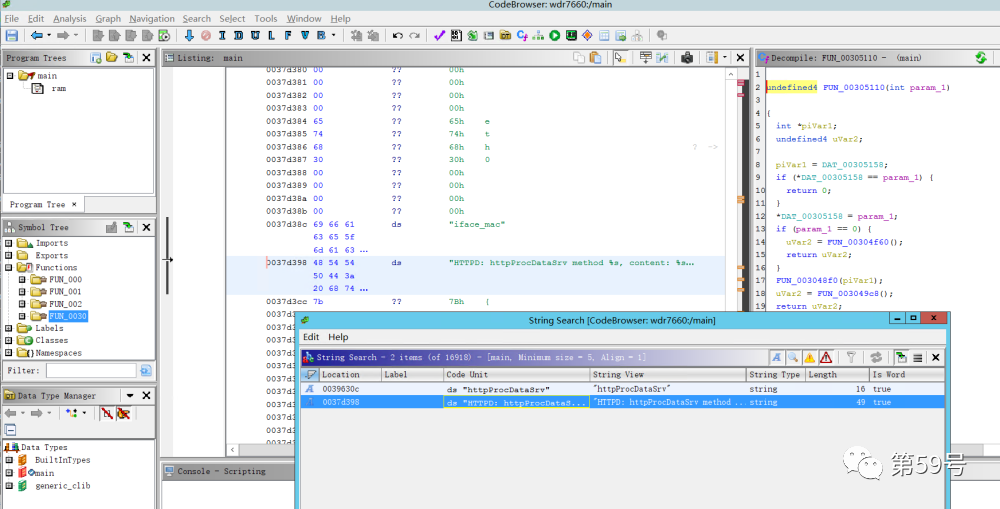1000x509 pixels.
Task: Click String Search red warning triangle toggle
Action: 826,358
